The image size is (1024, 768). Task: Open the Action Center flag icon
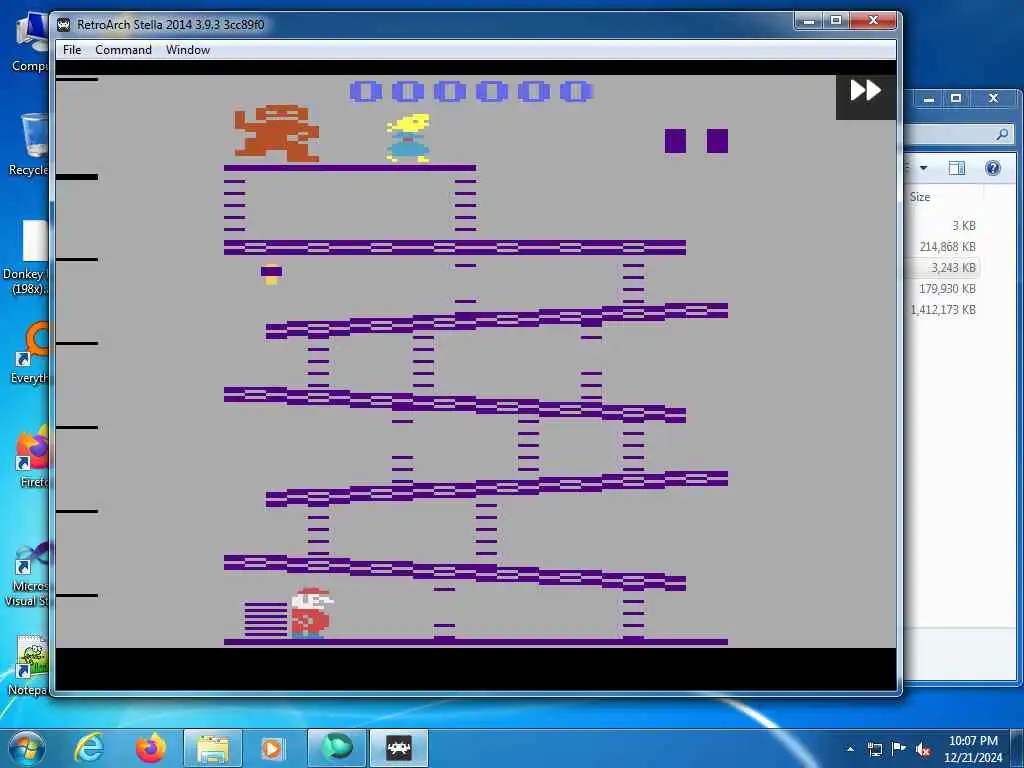coord(899,749)
